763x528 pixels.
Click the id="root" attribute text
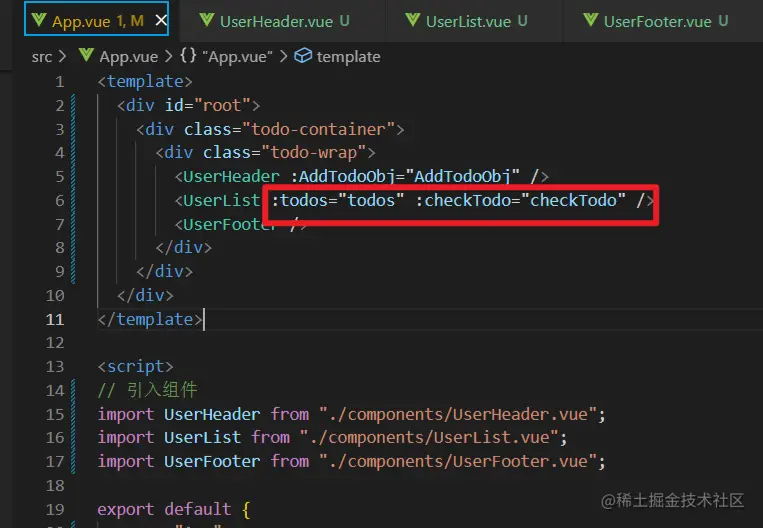coord(208,105)
